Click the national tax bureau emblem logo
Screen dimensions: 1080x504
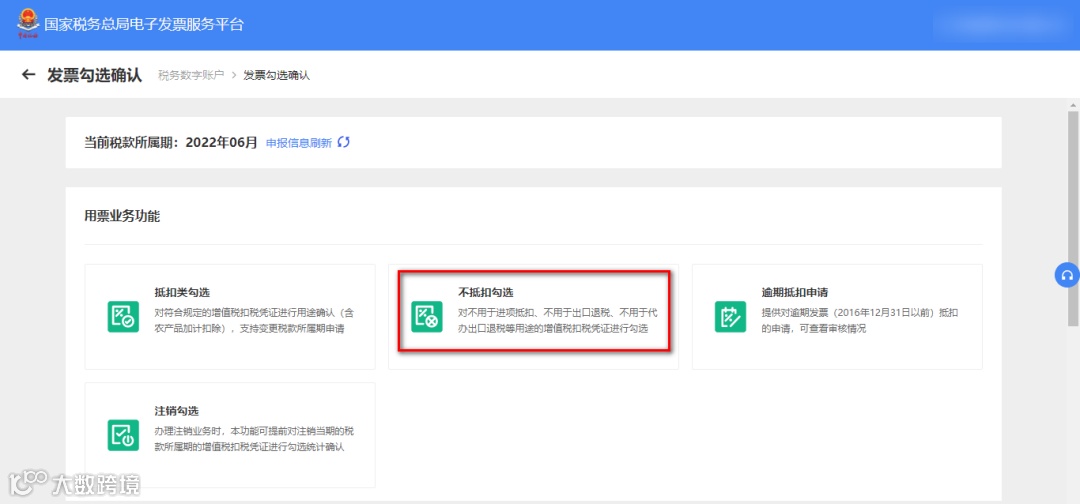tap(28, 23)
